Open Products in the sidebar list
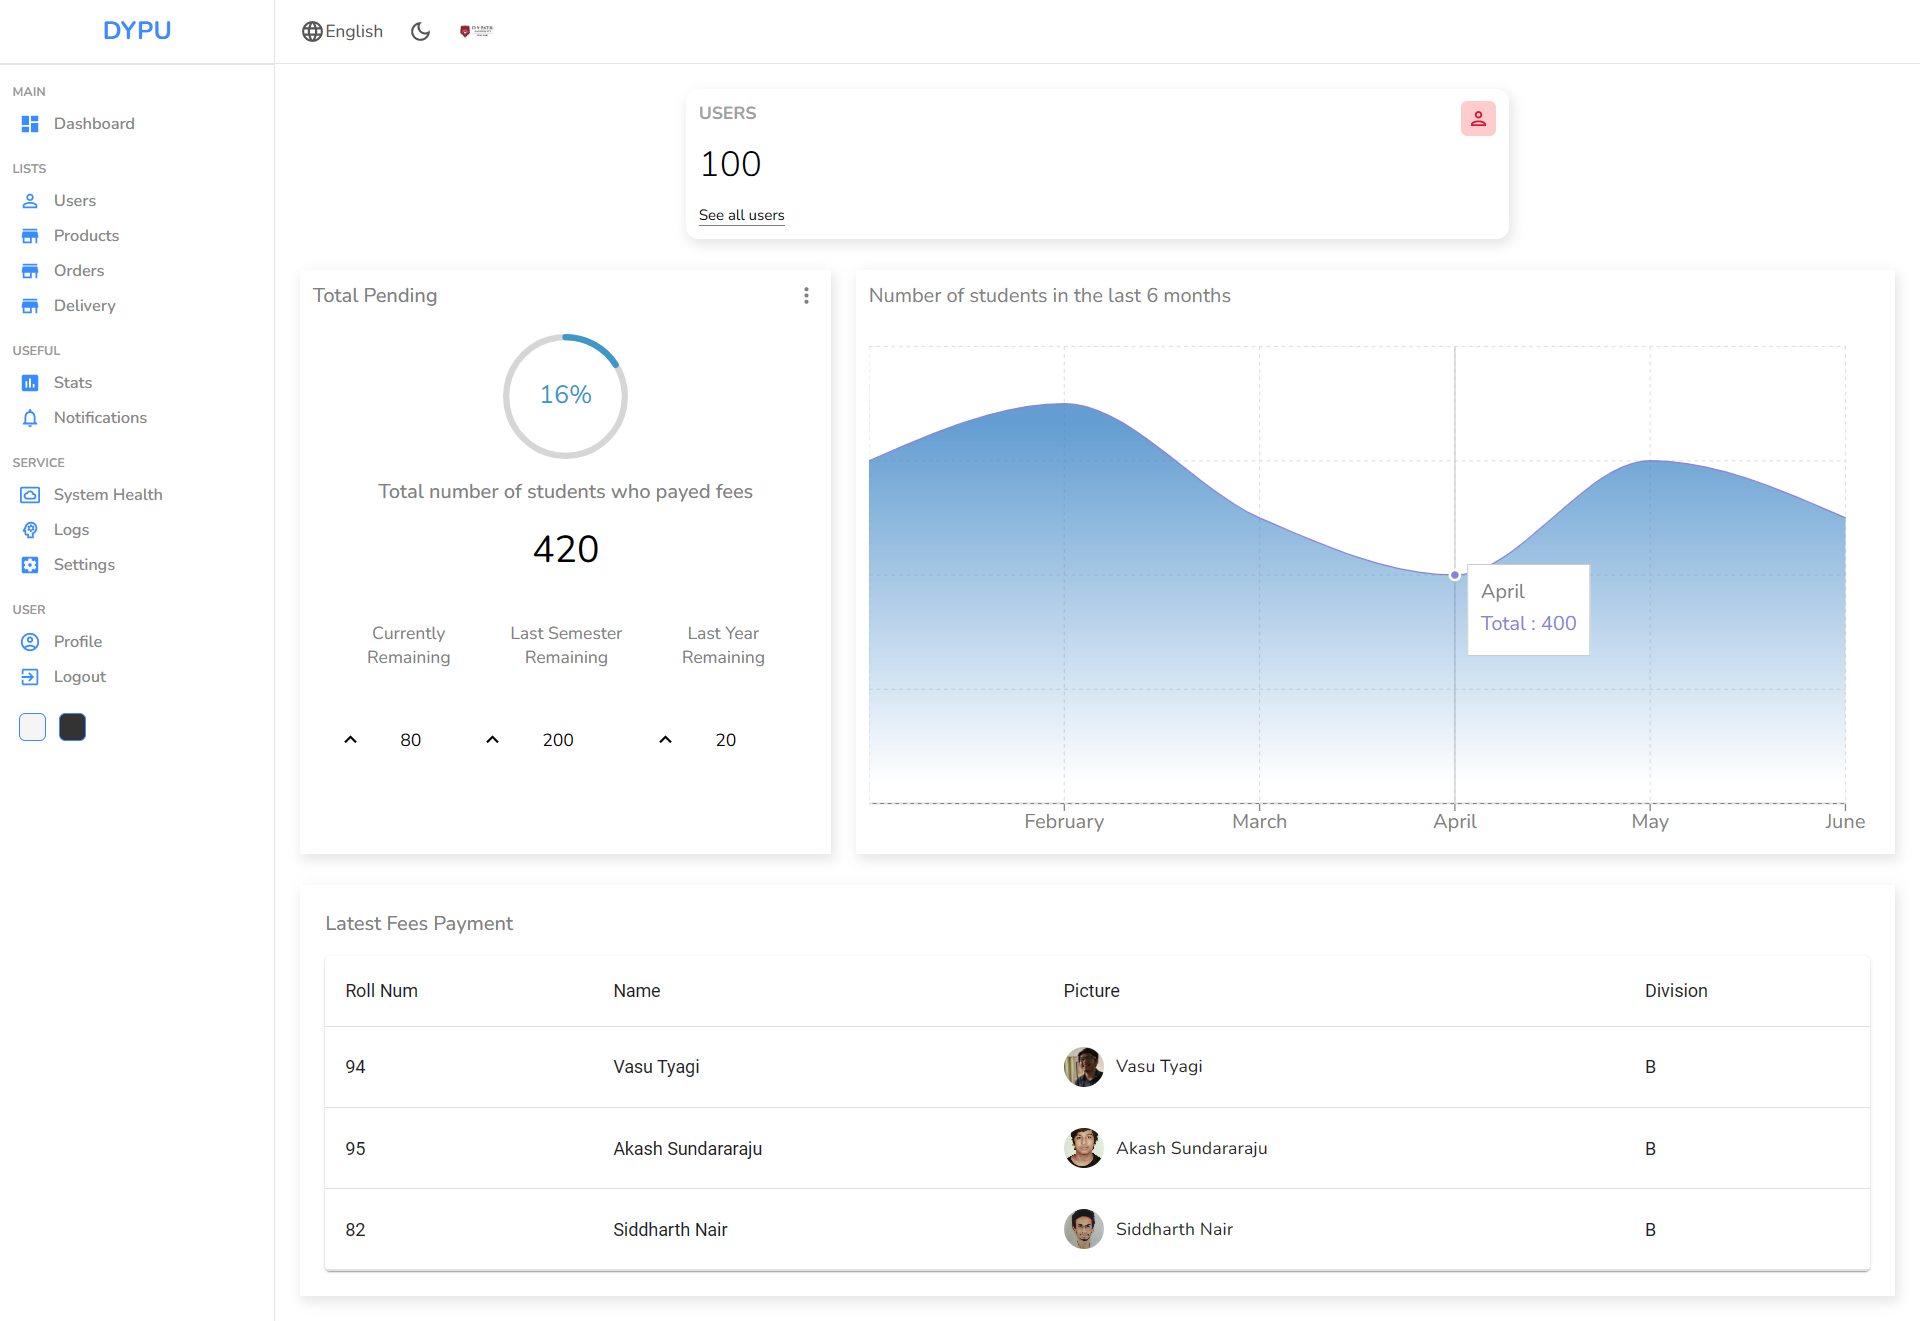 [86, 236]
